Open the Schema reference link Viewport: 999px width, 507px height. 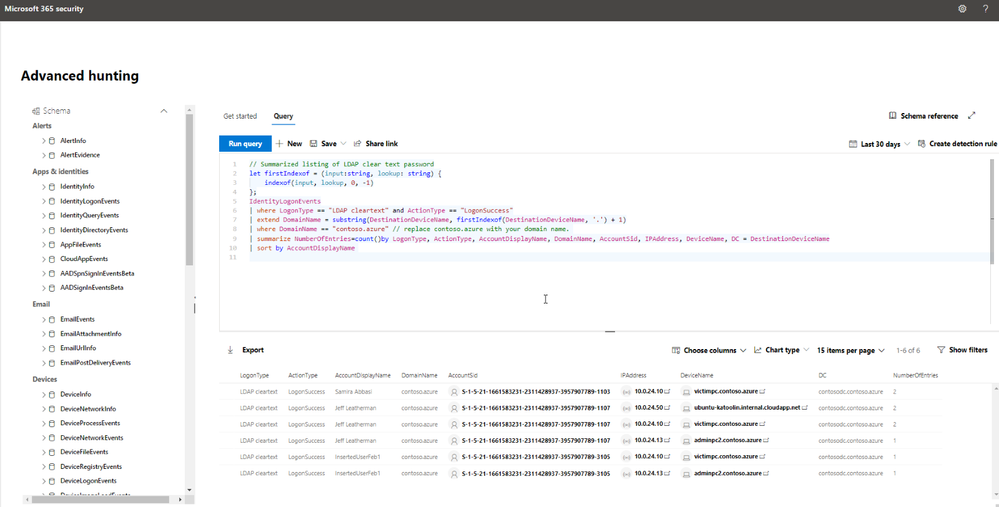tap(924, 116)
